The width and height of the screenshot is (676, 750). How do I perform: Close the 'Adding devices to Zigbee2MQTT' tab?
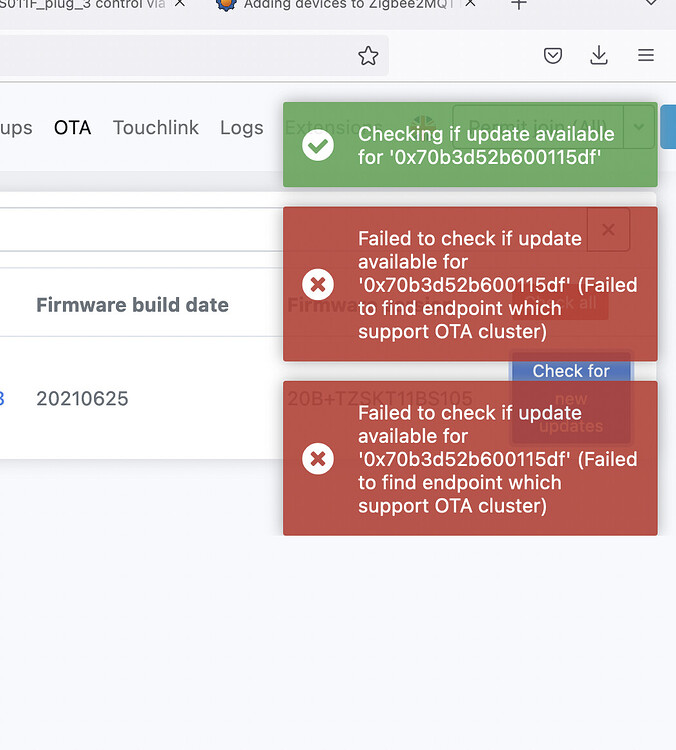(470, 3)
